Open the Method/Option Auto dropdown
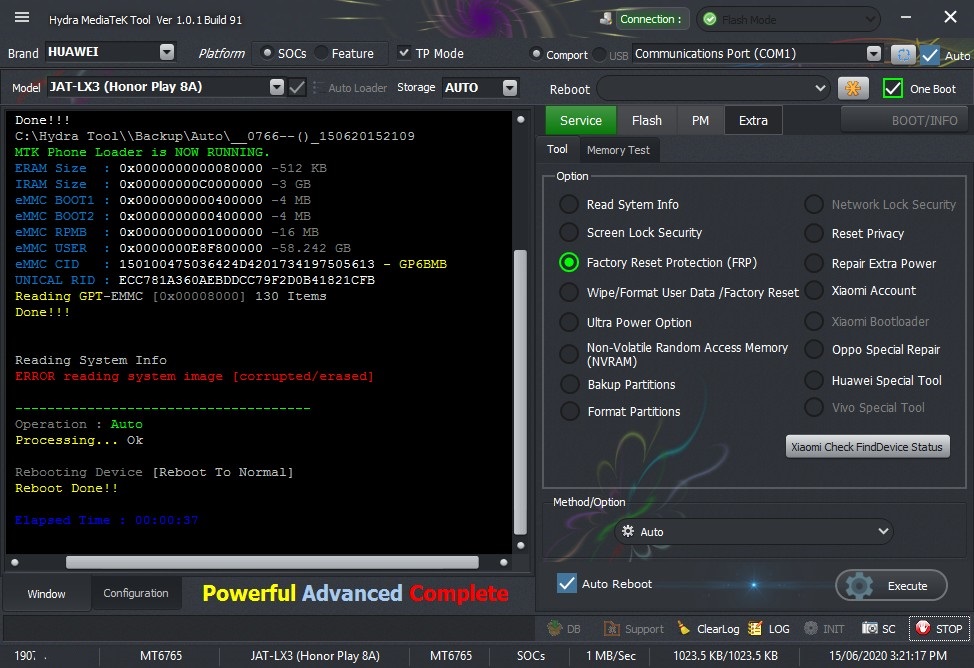 [x=753, y=531]
